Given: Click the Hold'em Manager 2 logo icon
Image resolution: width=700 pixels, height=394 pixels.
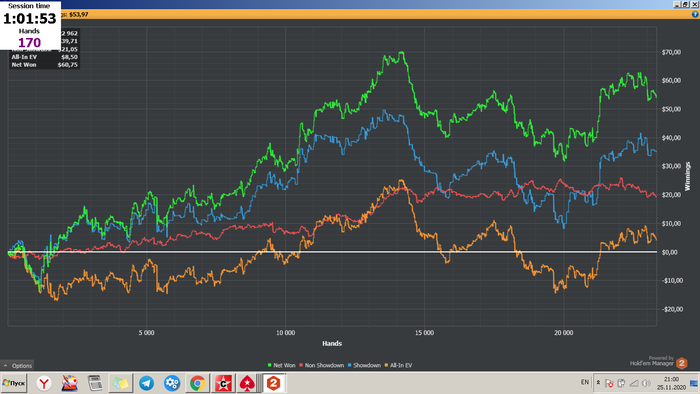Looking at the screenshot, I should (682, 363).
